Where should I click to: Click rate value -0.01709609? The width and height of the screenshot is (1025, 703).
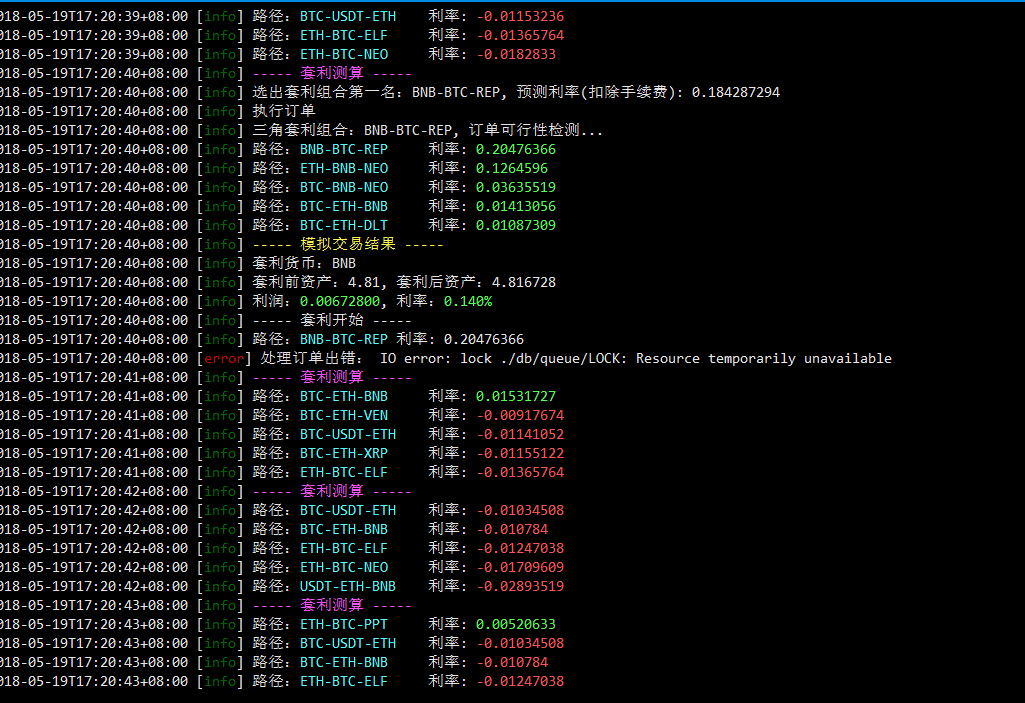[x=520, y=567]
